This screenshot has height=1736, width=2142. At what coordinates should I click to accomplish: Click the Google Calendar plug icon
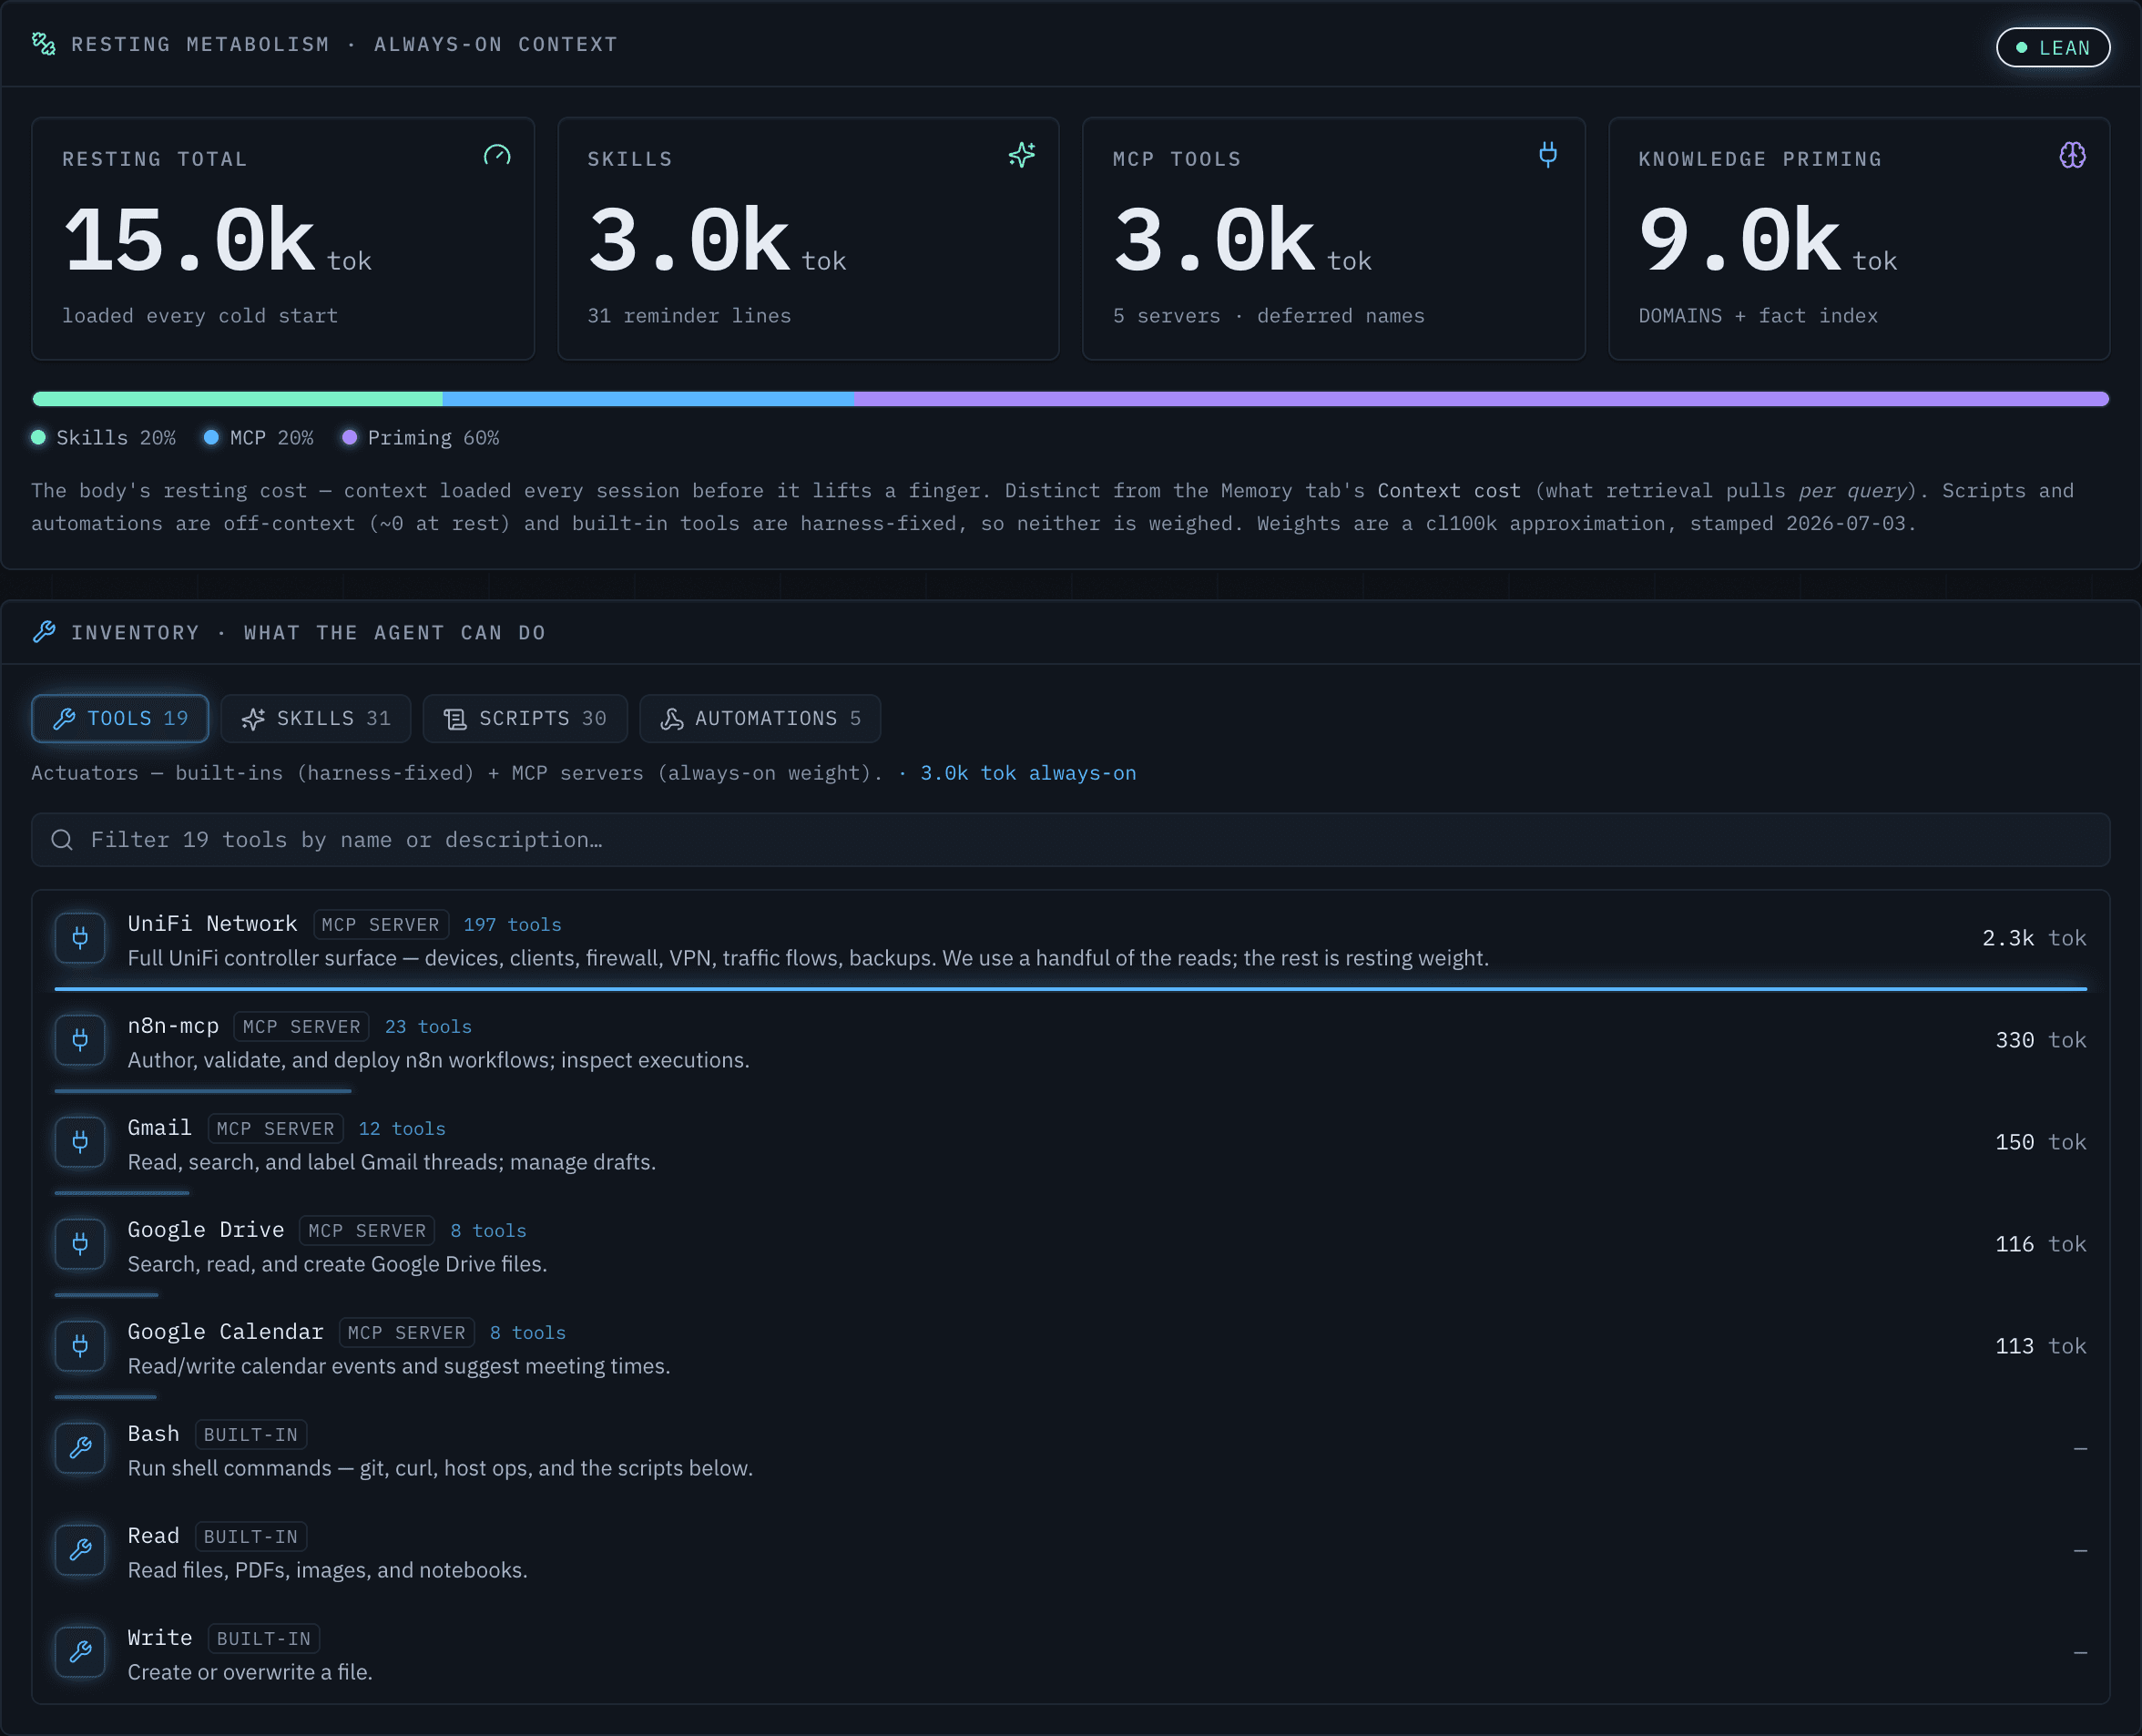[x=81, y=1346]
